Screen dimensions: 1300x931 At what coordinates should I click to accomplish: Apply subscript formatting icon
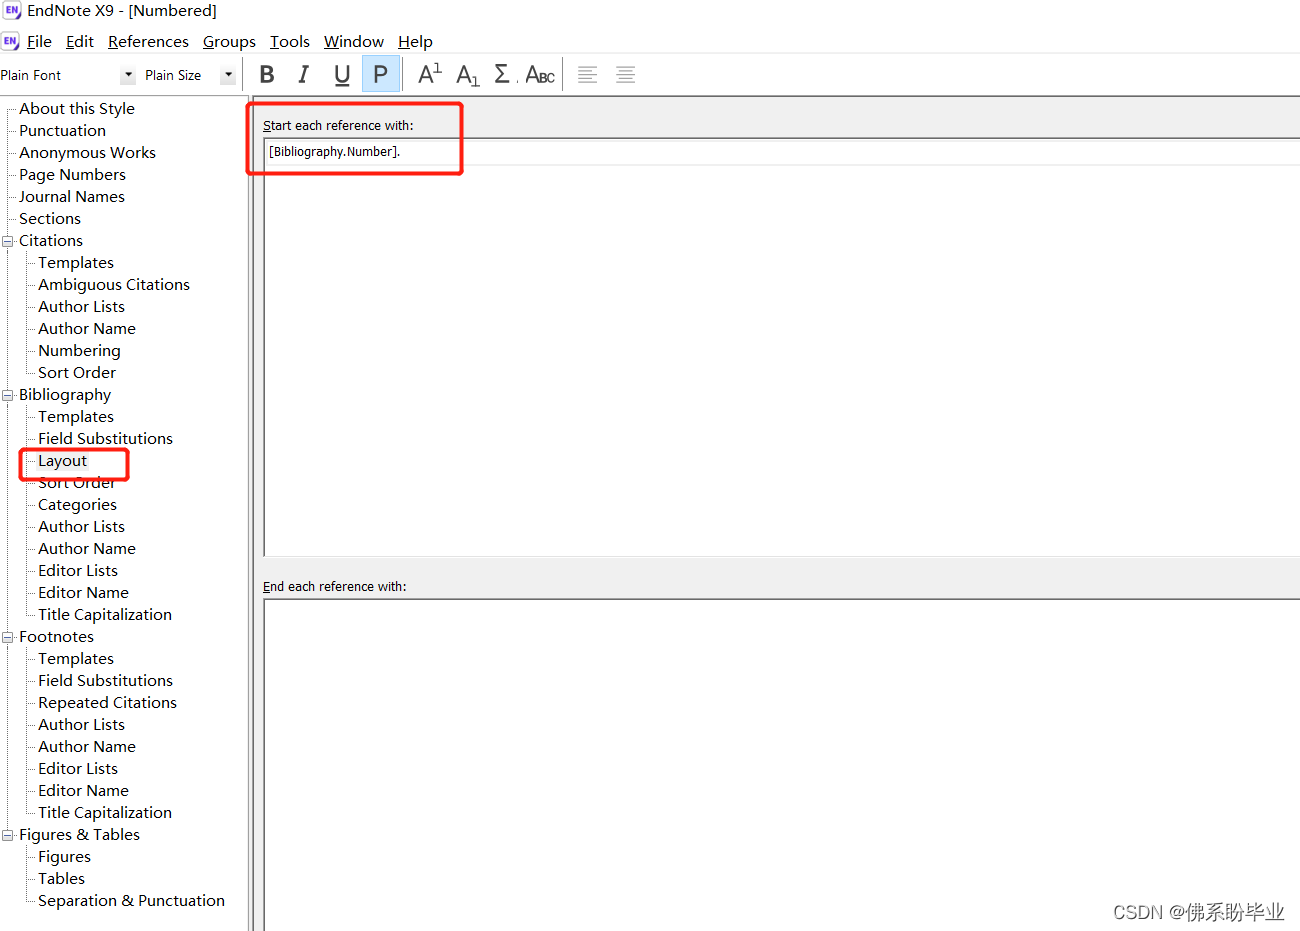click(x=467, y=74)
